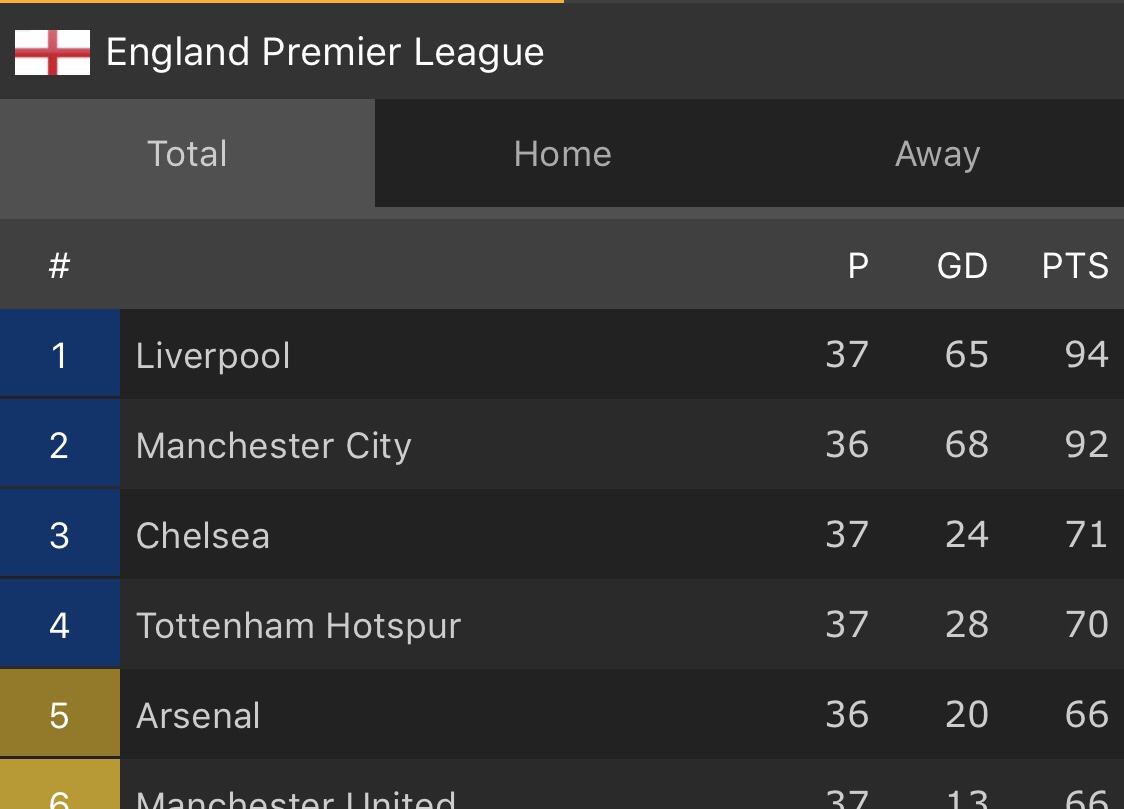This screenshot has height=809, width=1124.
Task: Open Arsenal team row
Action: pyautogui.click(x=562, y=714)
